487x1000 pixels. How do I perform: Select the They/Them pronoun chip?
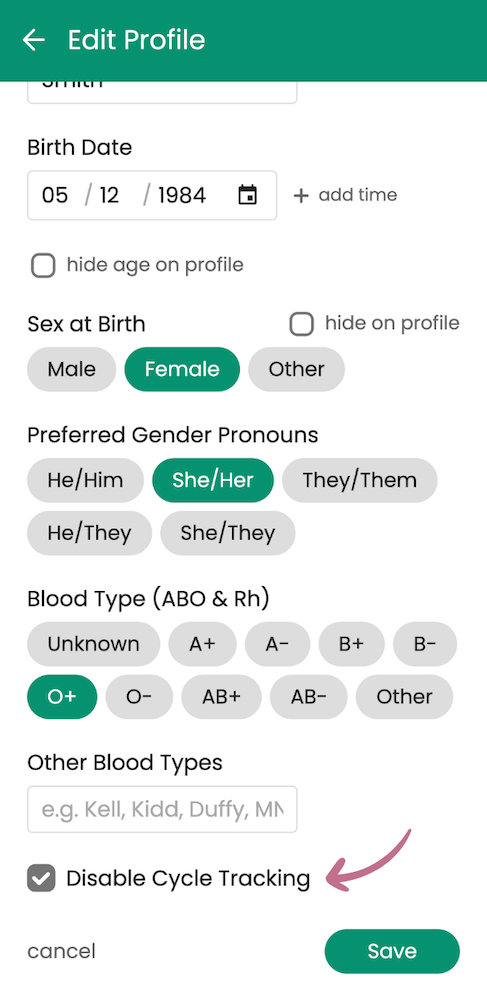[360, 480]
